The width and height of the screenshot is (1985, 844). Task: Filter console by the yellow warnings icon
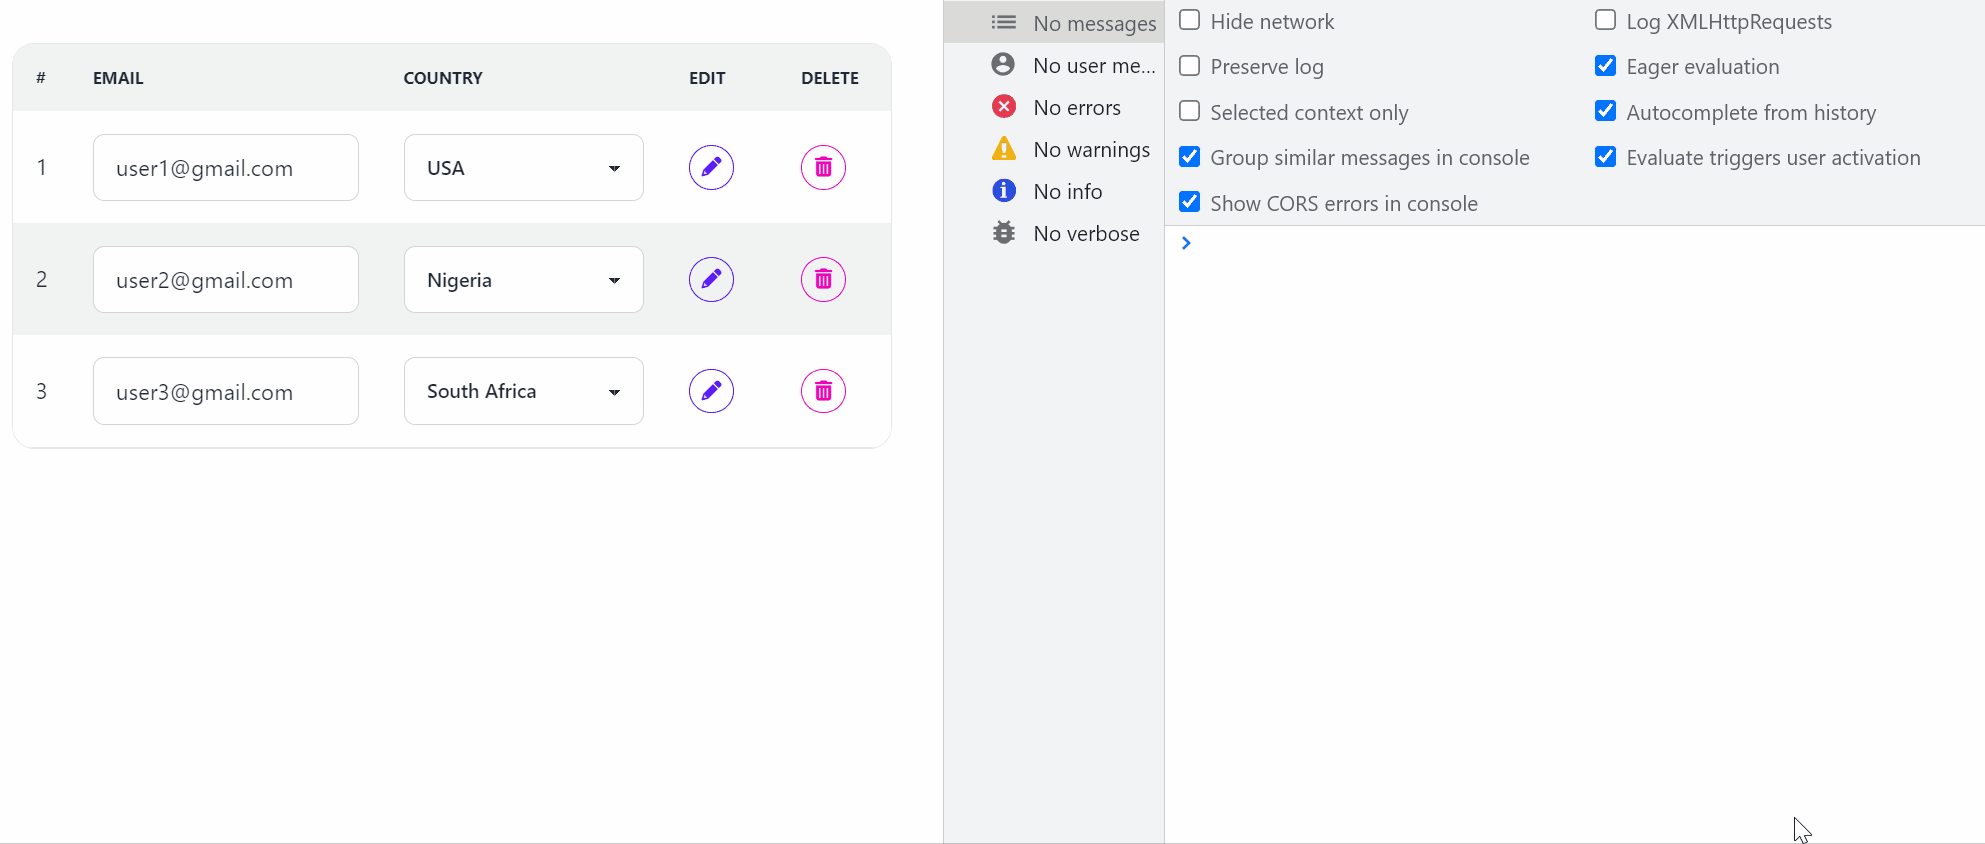[x=1004, y=149]
